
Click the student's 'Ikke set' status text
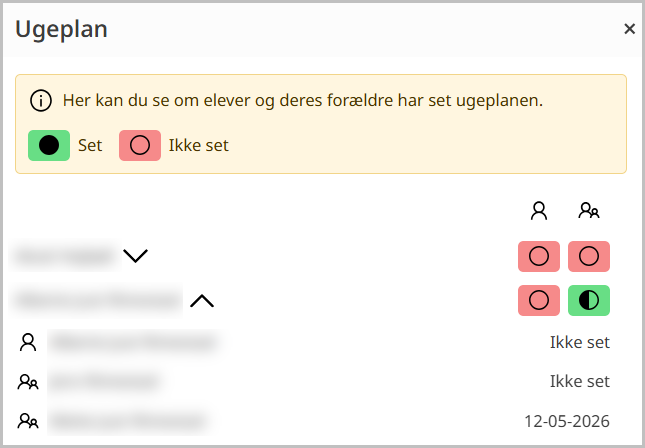tap(580, 342)
